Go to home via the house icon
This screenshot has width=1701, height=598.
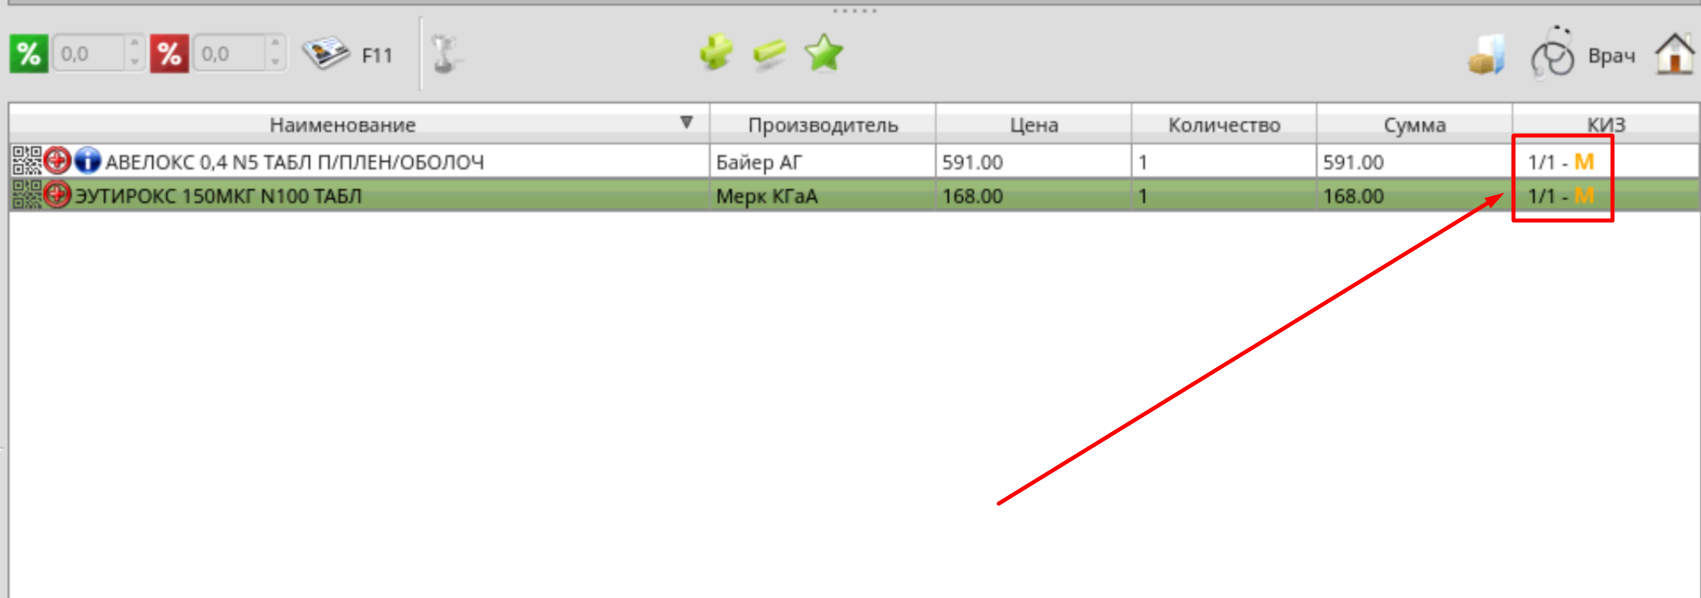coord(1676,54)
